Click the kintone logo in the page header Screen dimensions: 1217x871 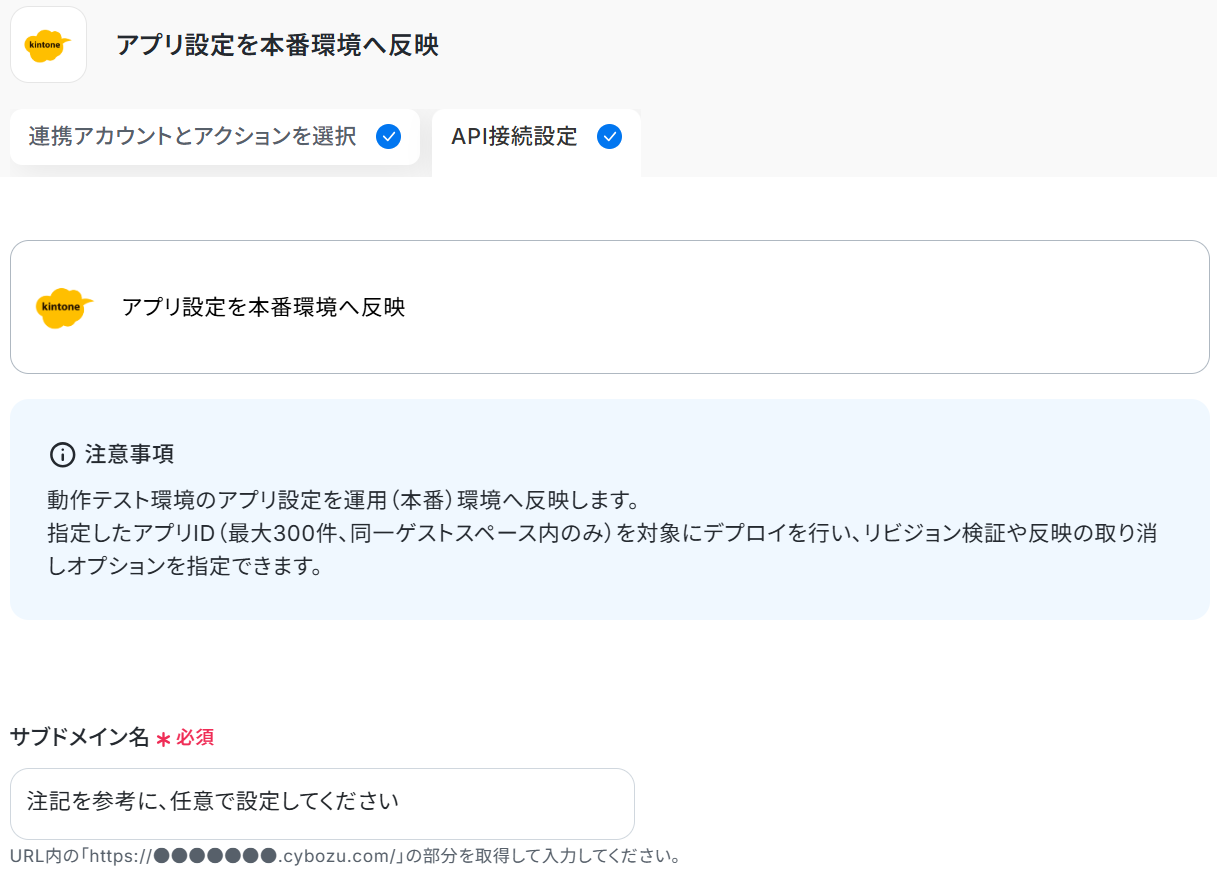pos(48,45)
